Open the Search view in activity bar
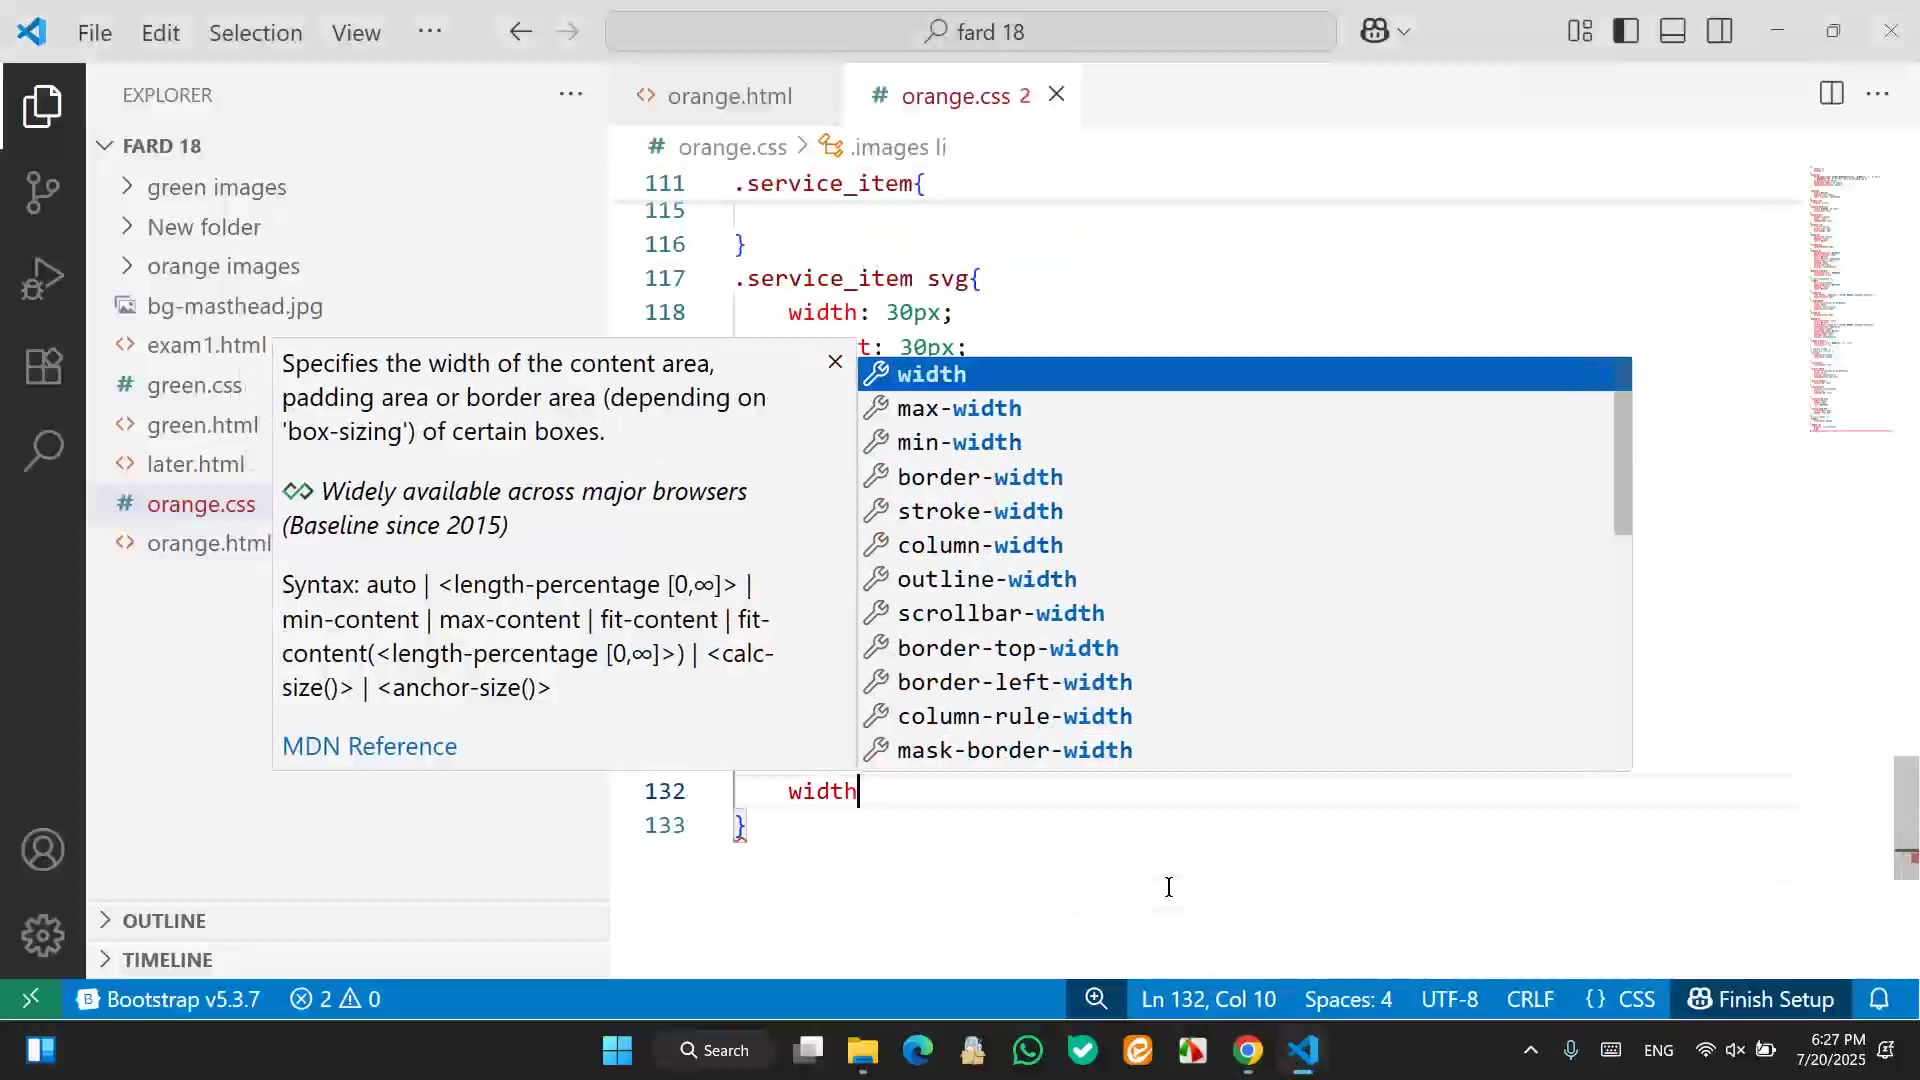Screen dimensions: 1920x1080 pos(42,450)
